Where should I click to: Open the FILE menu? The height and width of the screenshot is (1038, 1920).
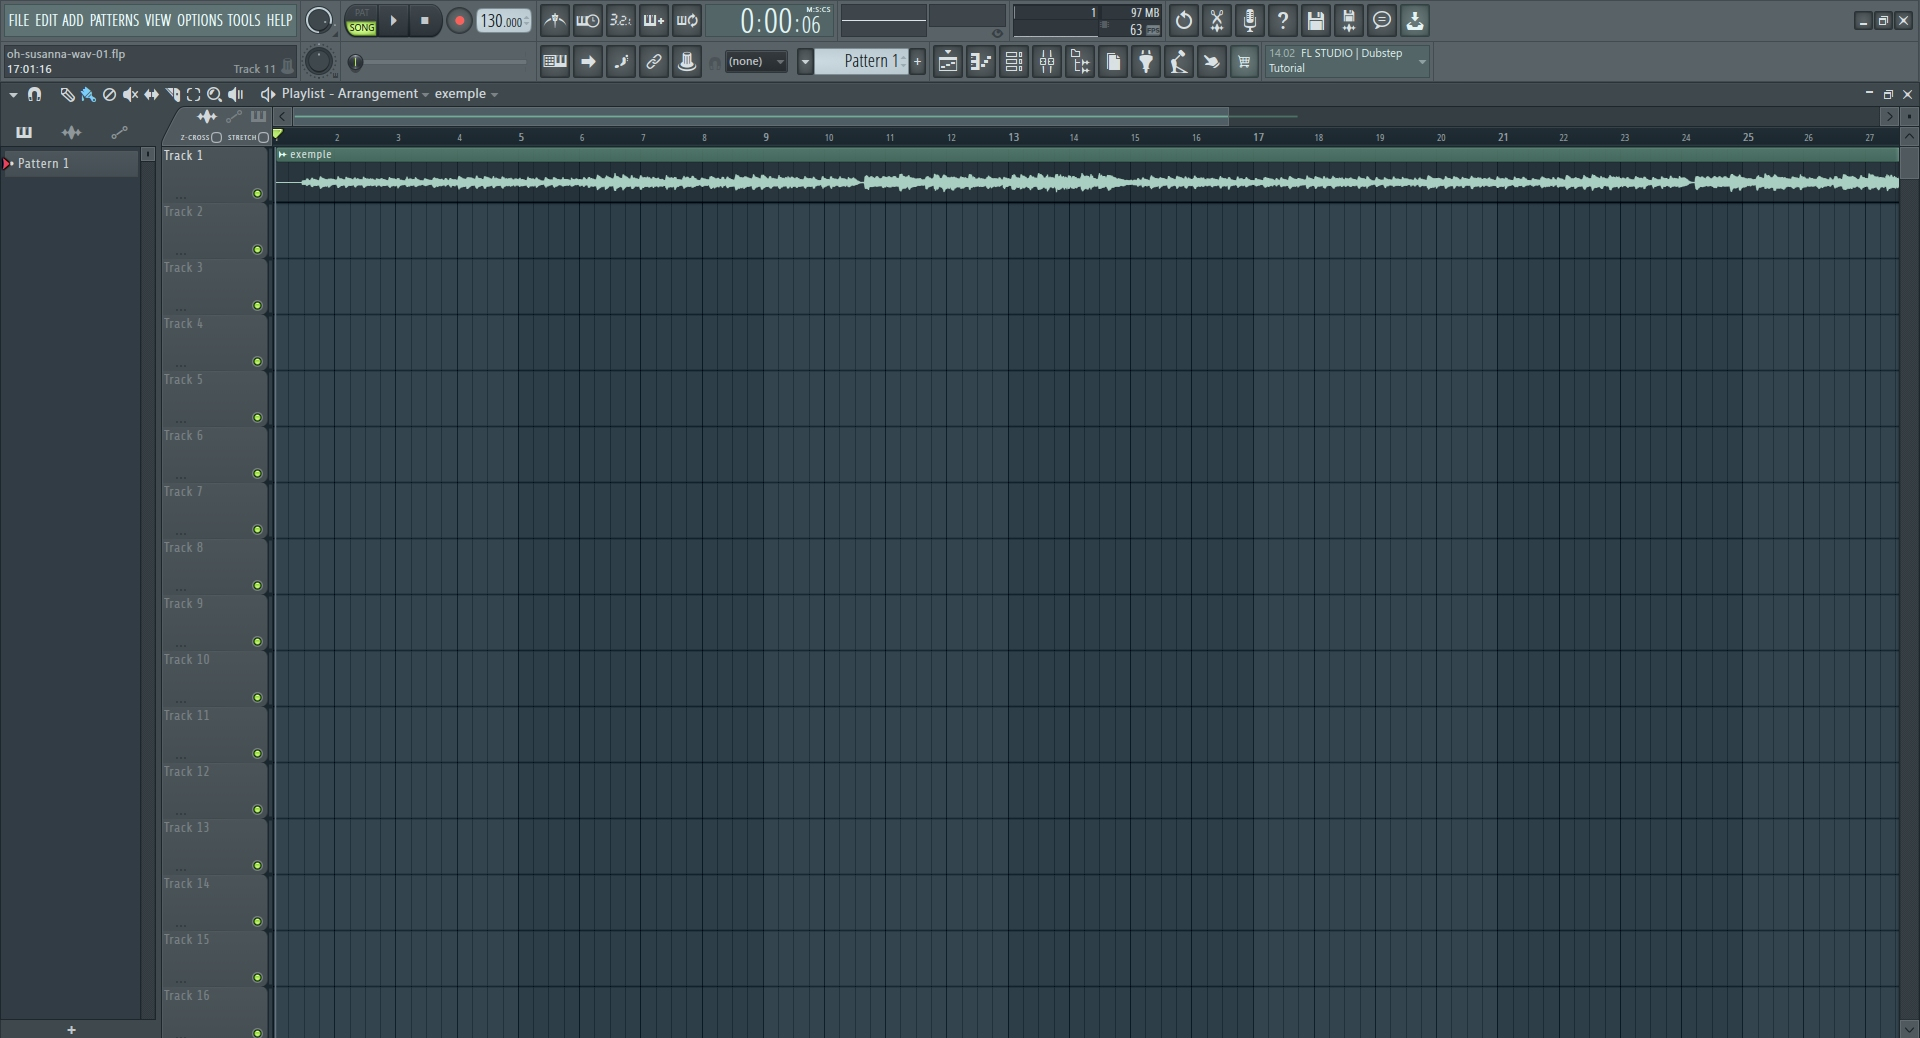18,20
